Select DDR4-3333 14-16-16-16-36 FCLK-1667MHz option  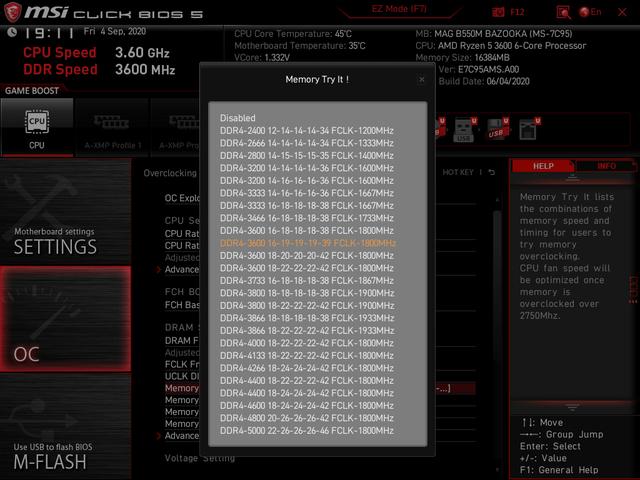(307, 193)
